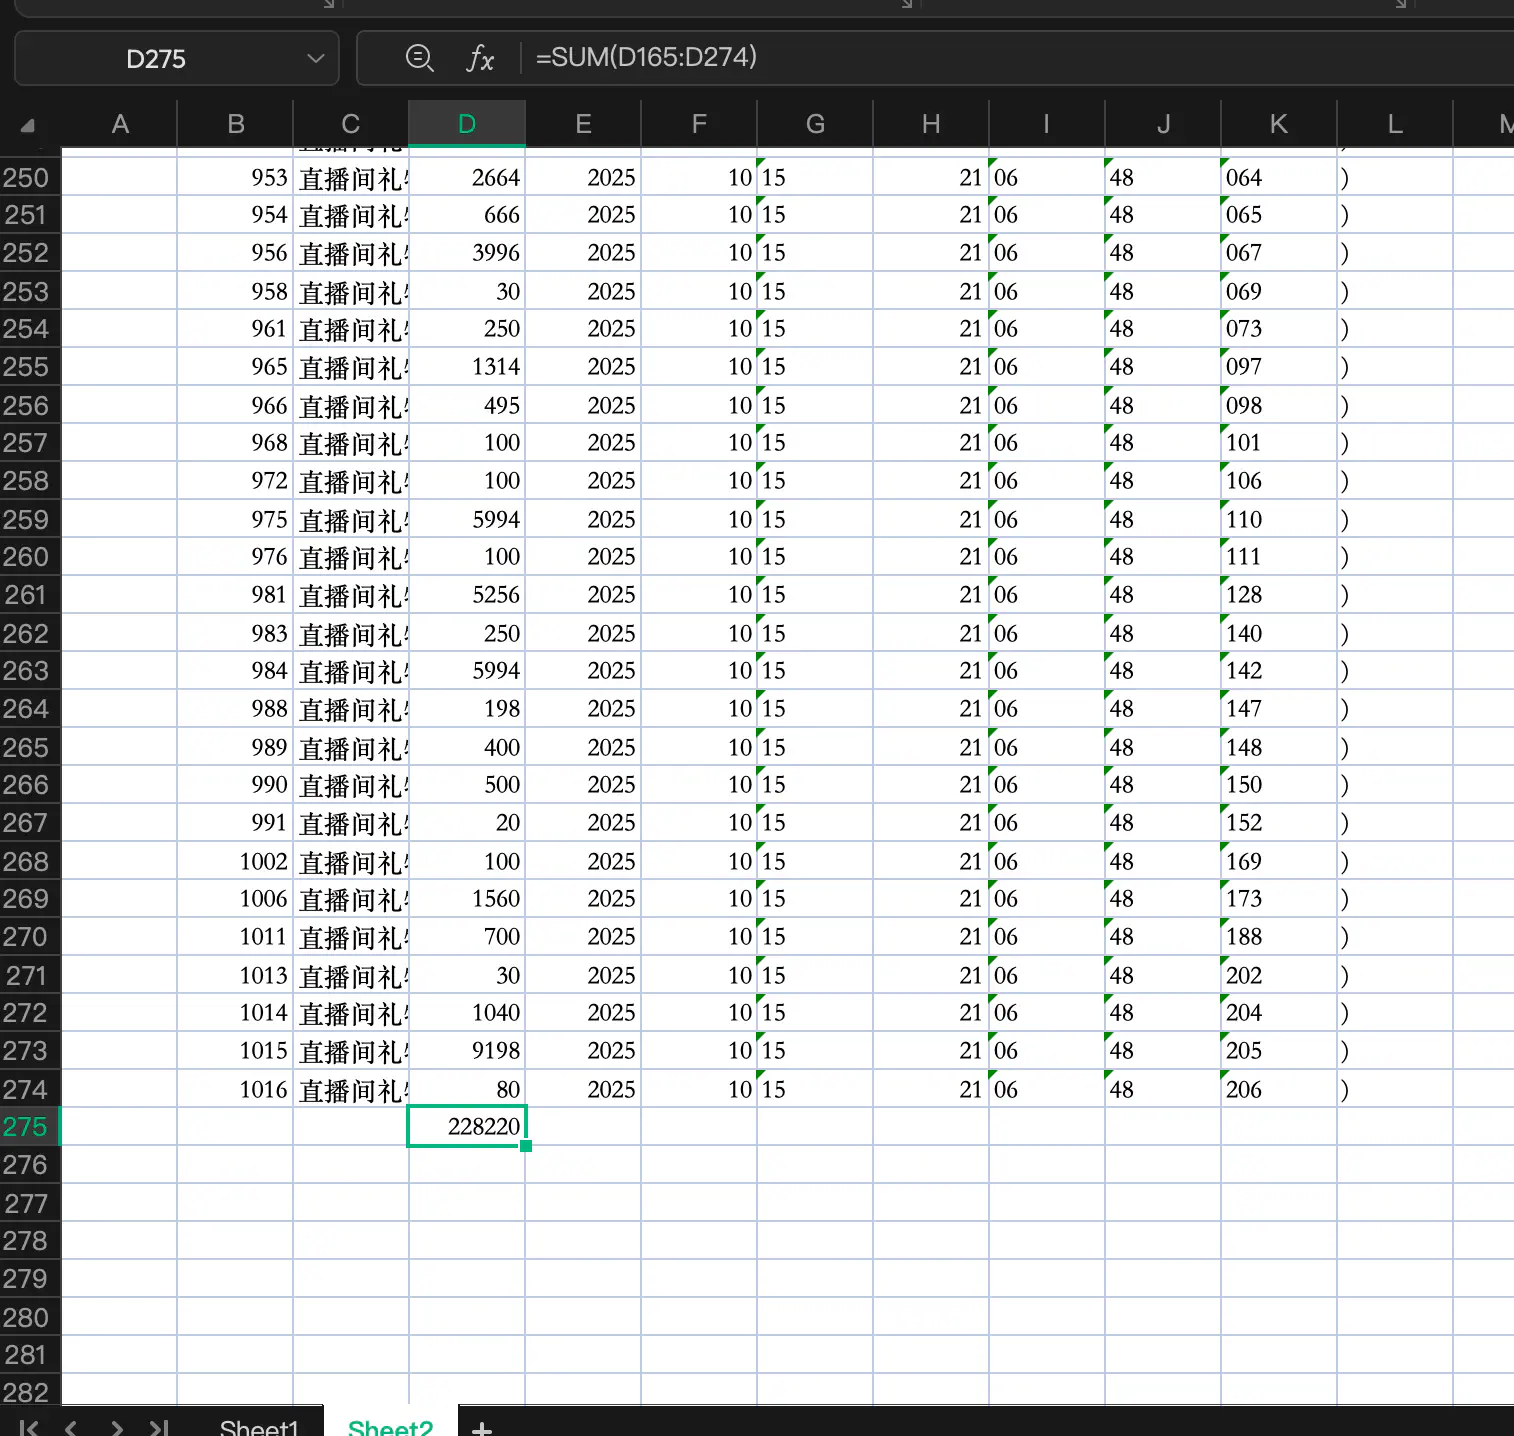Click cell K274 with value 206
The height and width of the screenshot is (1436, 1514).
pos(1278,1089)
